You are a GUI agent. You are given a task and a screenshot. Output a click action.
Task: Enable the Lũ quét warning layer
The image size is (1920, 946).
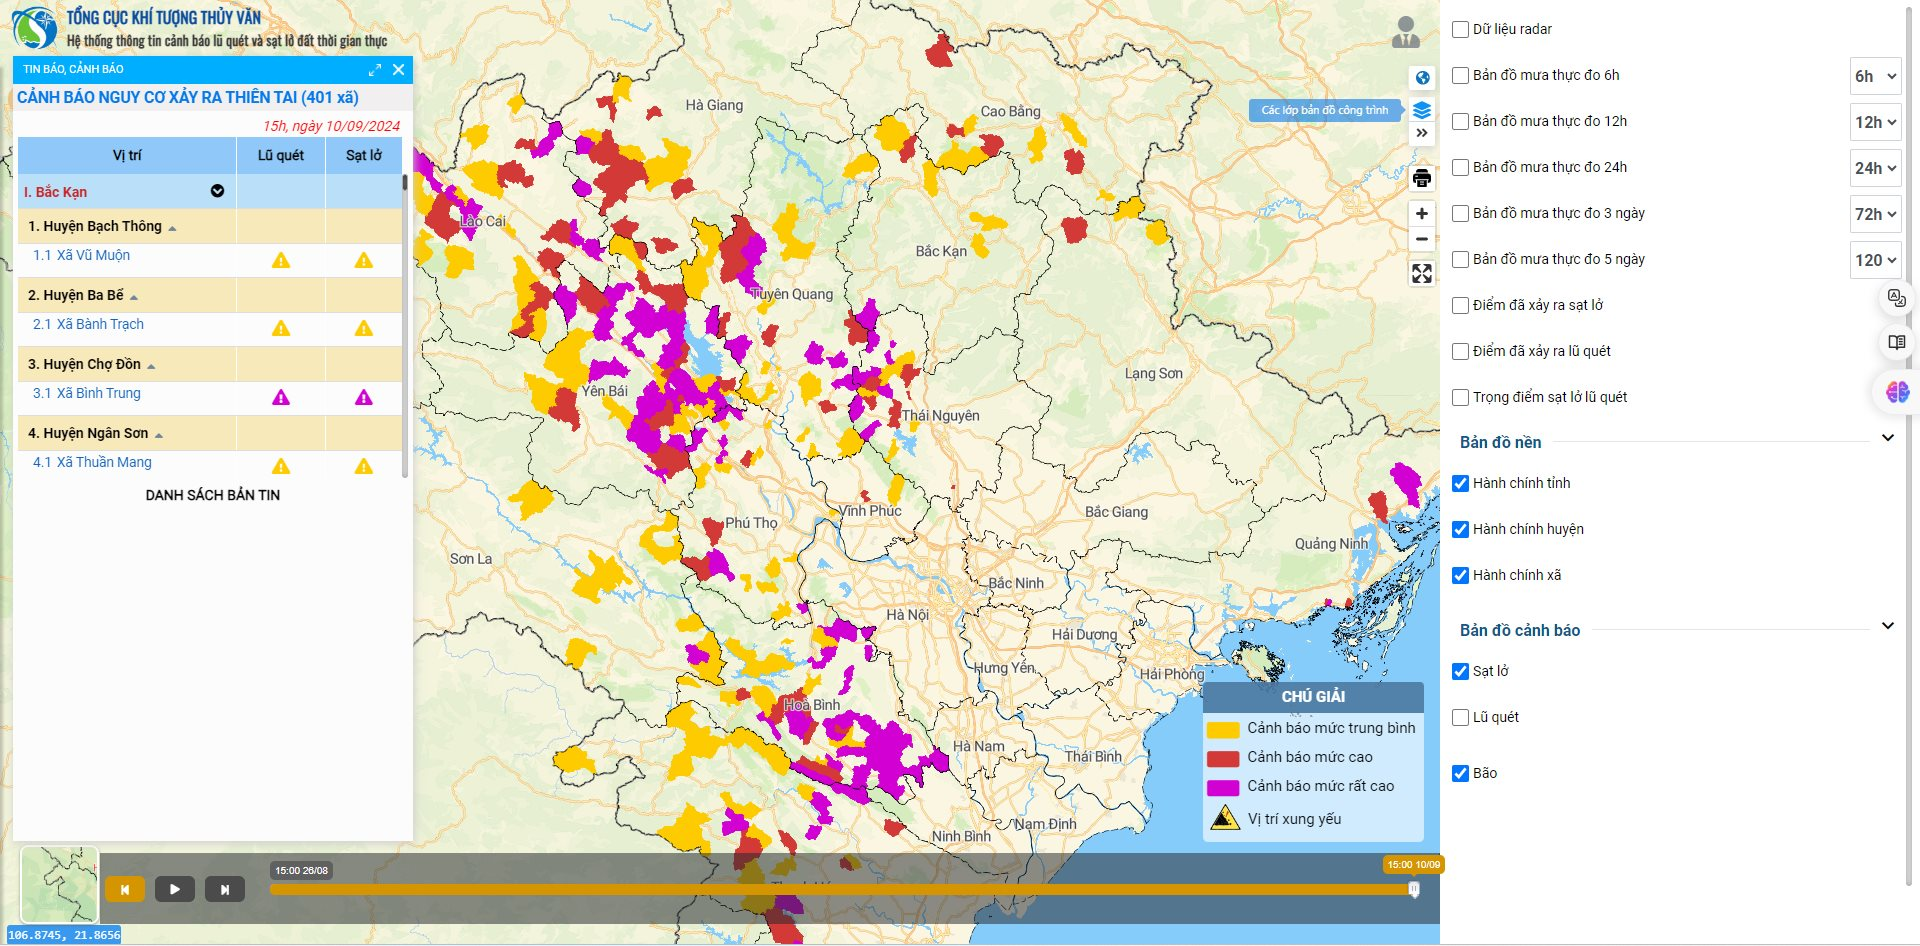[x=1460, y=718]
